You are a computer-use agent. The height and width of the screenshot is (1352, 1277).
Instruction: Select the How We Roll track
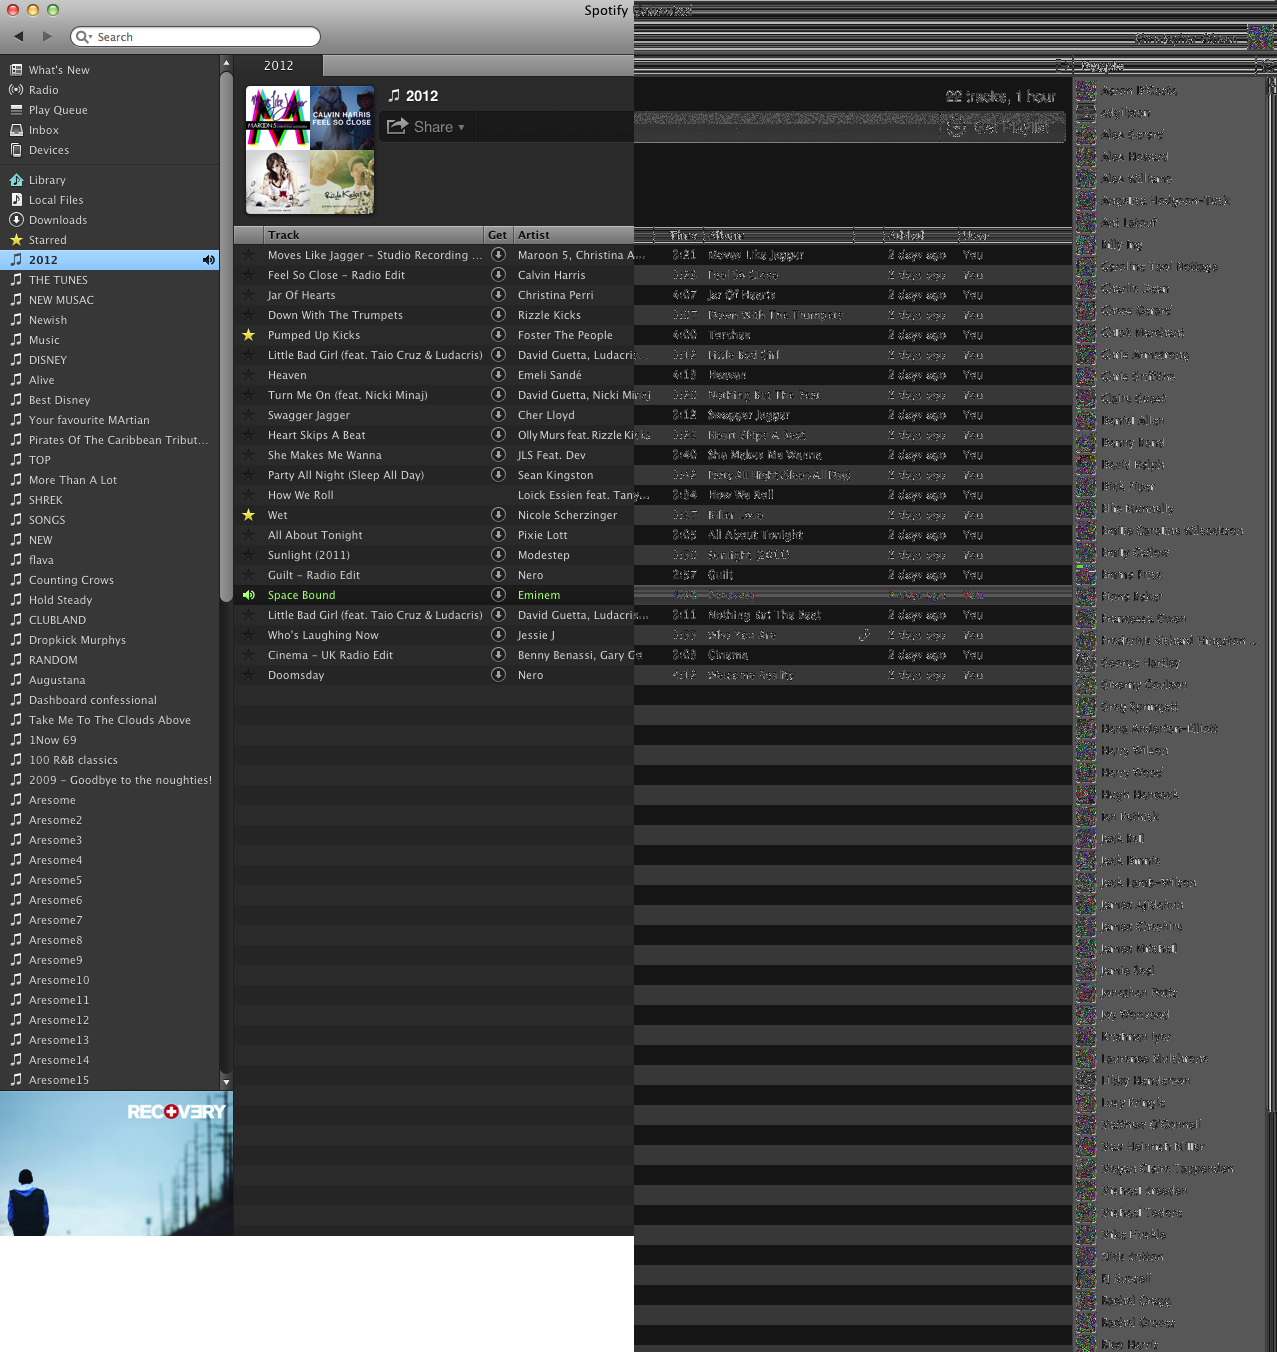(301, 495)
